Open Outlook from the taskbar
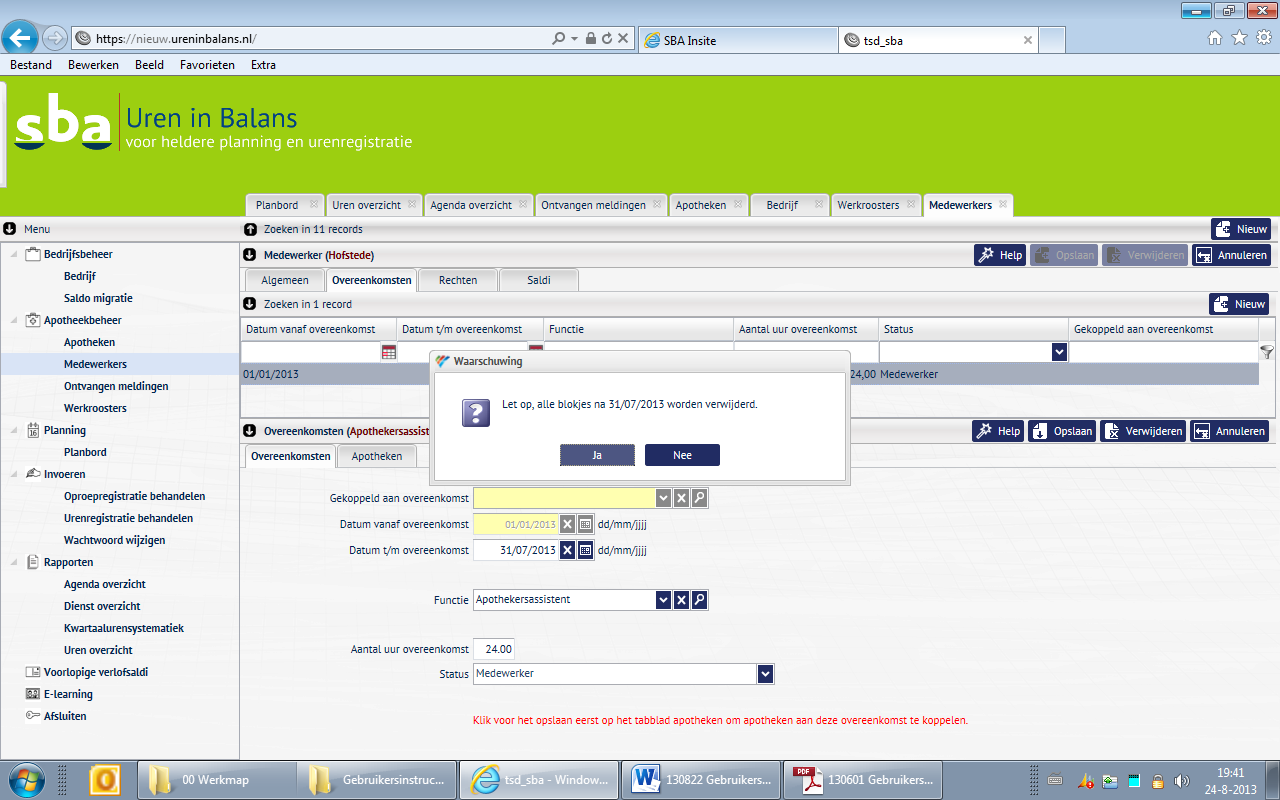 [x=105, y=779]
